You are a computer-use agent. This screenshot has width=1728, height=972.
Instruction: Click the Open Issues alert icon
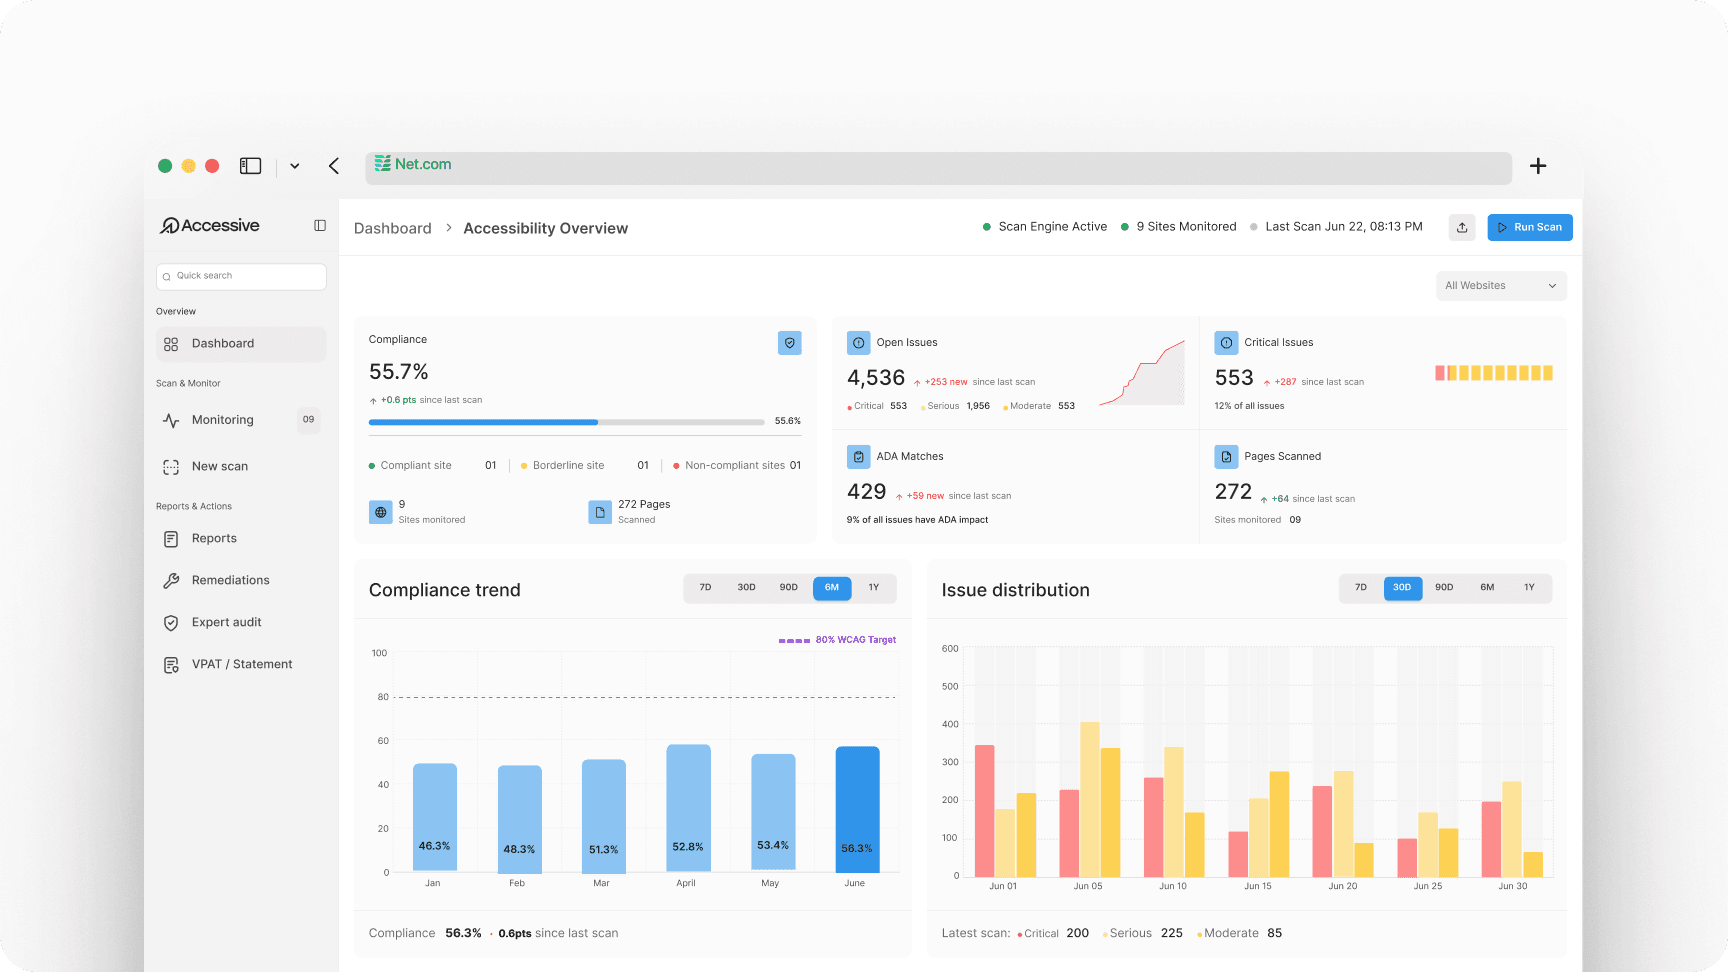pos(859,343)
